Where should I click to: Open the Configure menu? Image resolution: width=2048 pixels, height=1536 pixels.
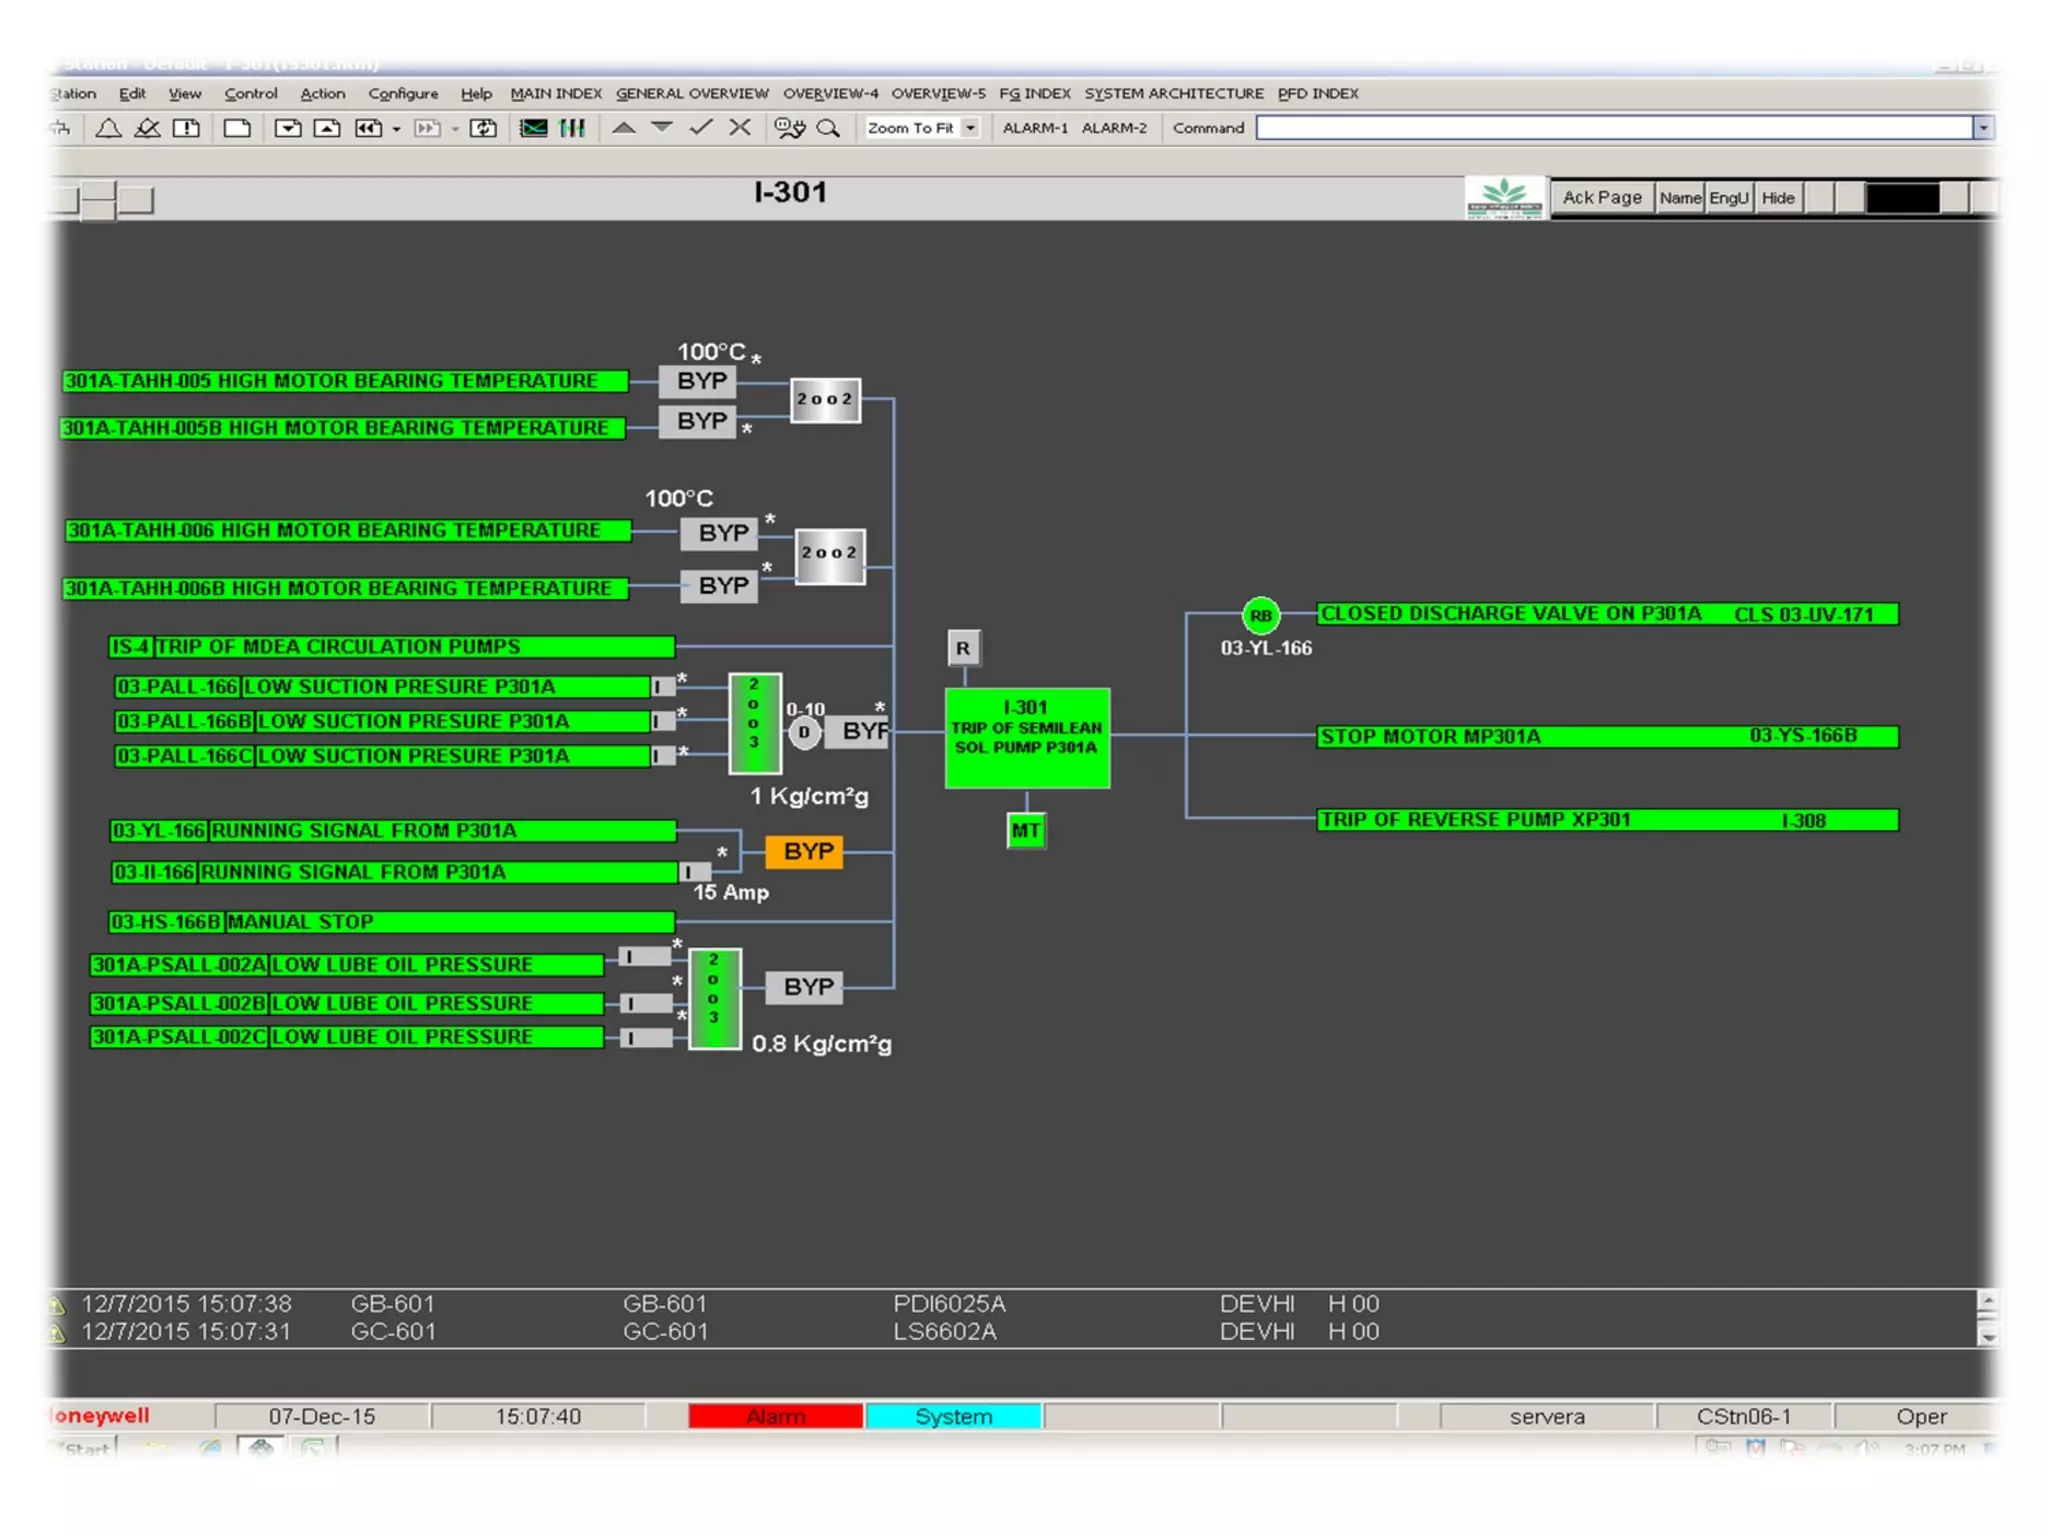pyautogui.click(x=402, y=93)
